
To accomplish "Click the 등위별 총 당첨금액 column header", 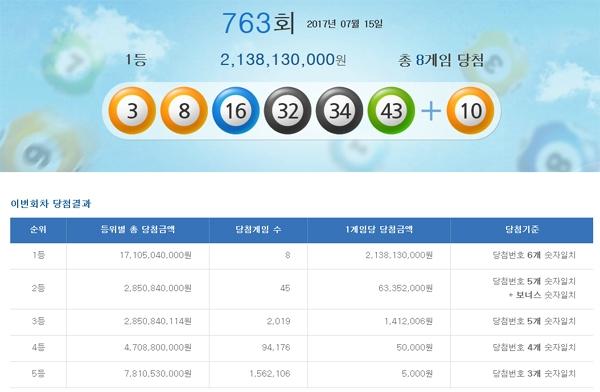I will [138, 230].
